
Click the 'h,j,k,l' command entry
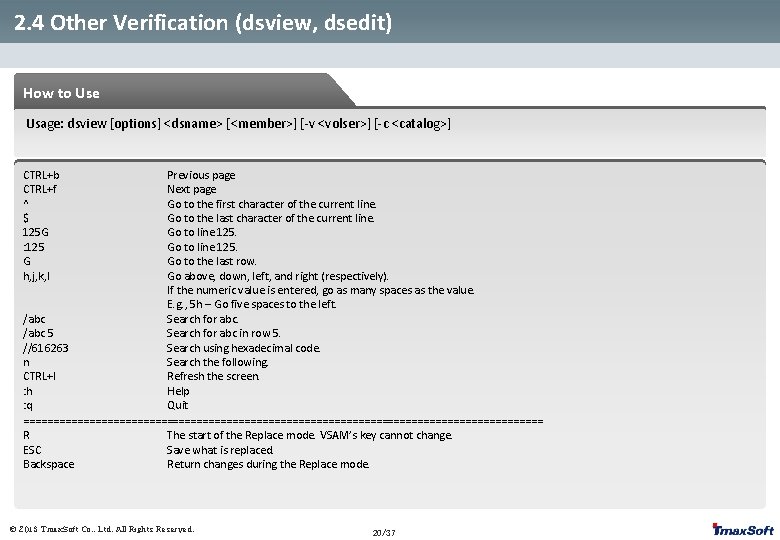[x=36, y=276]
